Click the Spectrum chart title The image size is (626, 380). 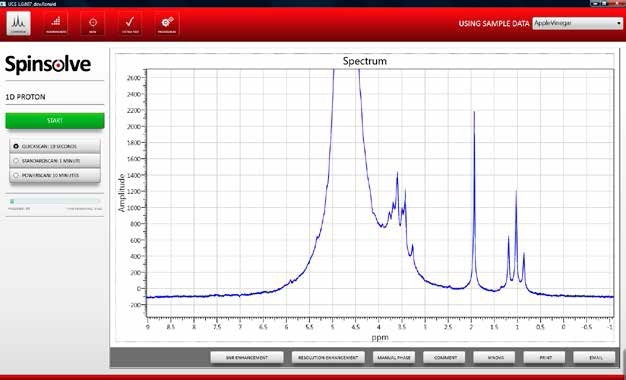pos(365,61)
